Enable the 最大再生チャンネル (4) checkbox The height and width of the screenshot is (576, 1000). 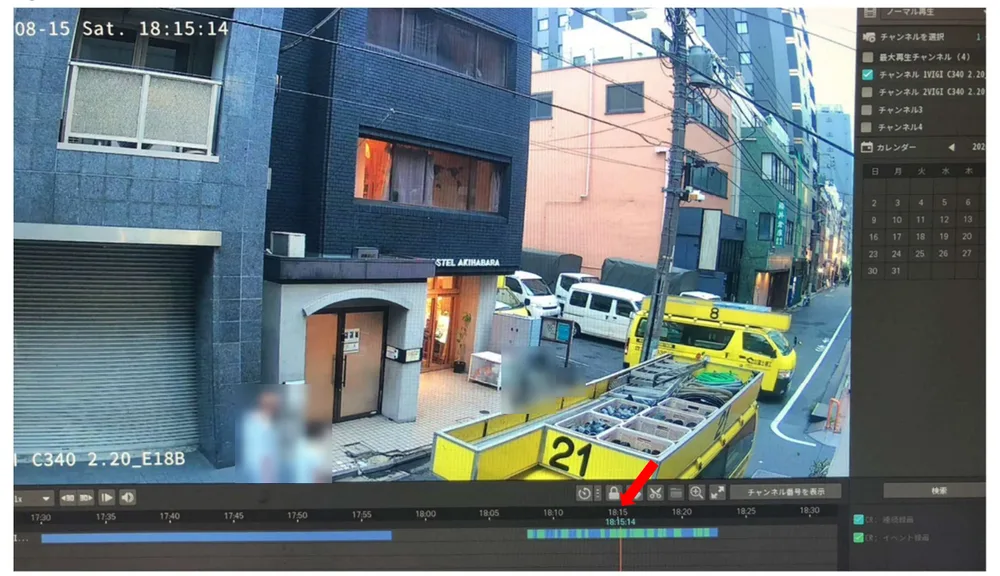pyautogui.click(x=867, y=57)
